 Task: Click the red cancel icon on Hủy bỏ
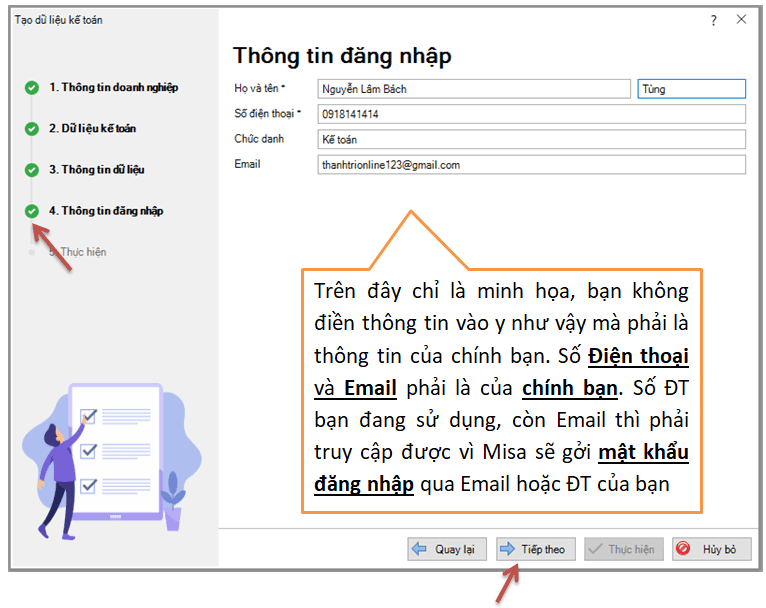point(684,549)
